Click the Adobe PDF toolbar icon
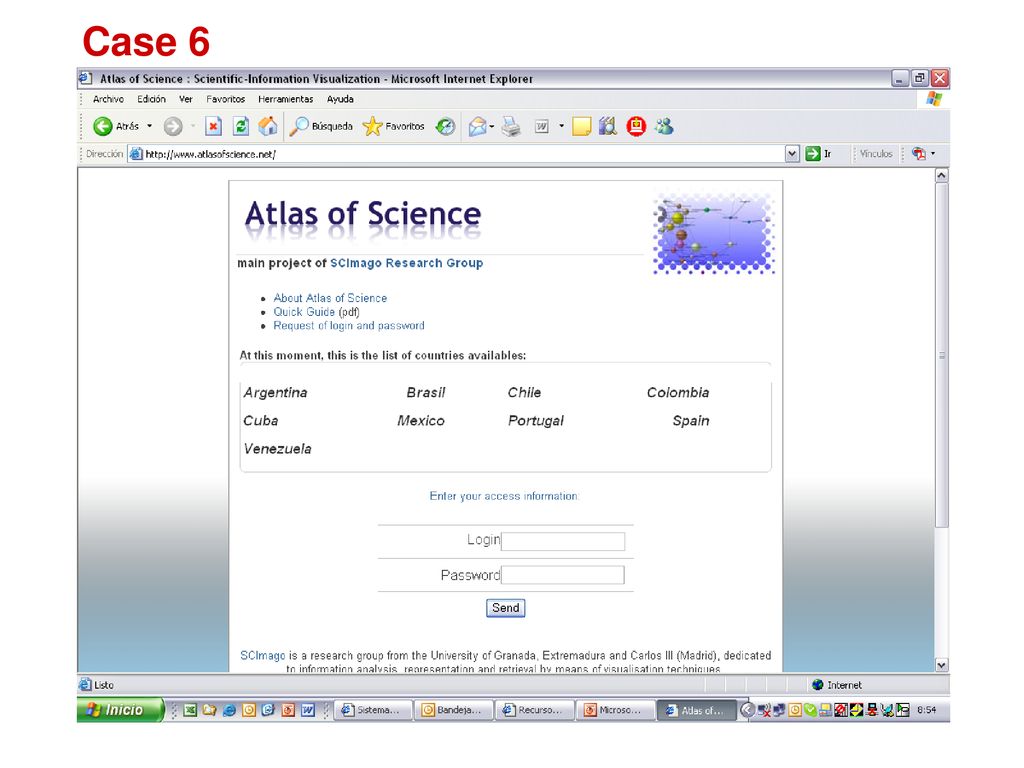This screenshot has width=1024, height=768. pyautogui.click(x=919, y=153)
